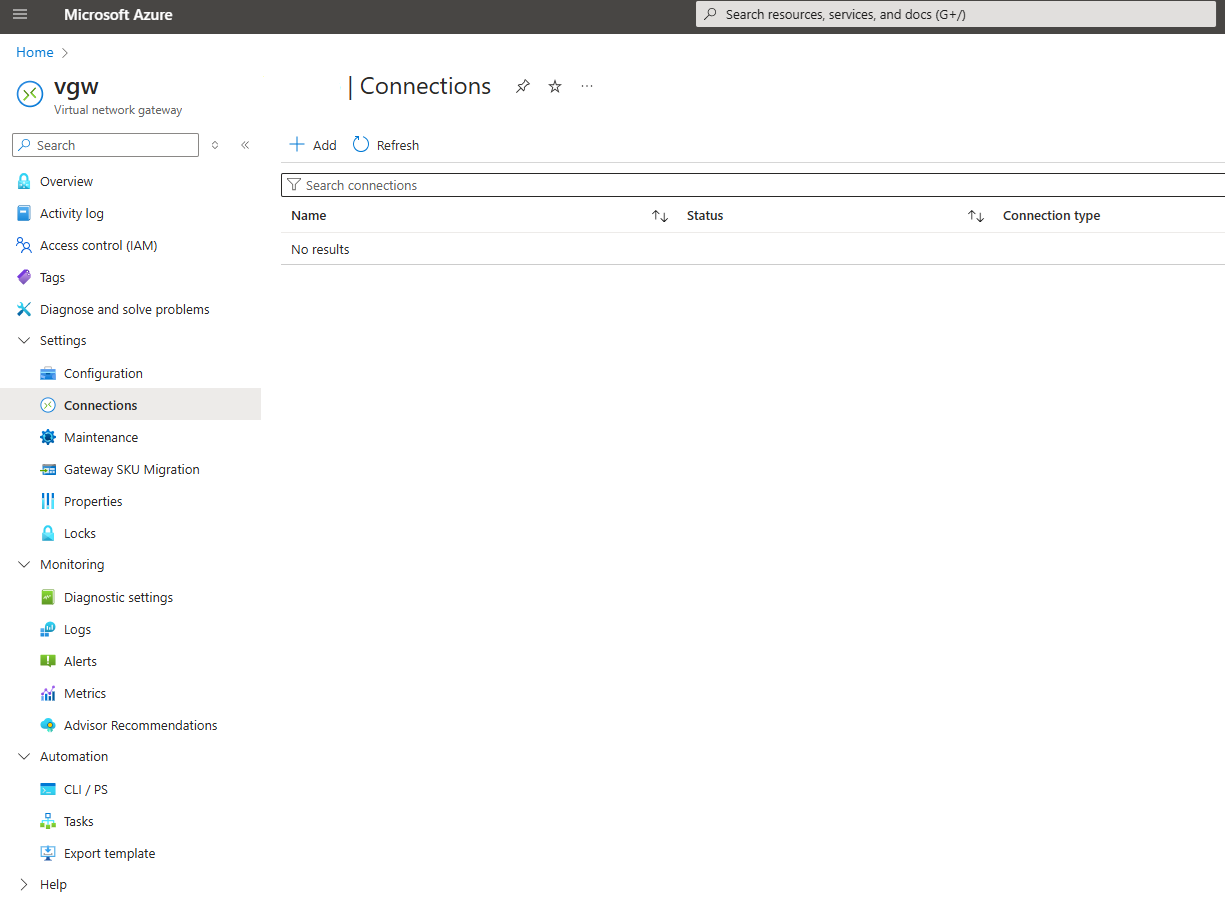Open the Azure portal hamburger menu
Viewport: 1225px width, 916px height.
pos(20,15)
